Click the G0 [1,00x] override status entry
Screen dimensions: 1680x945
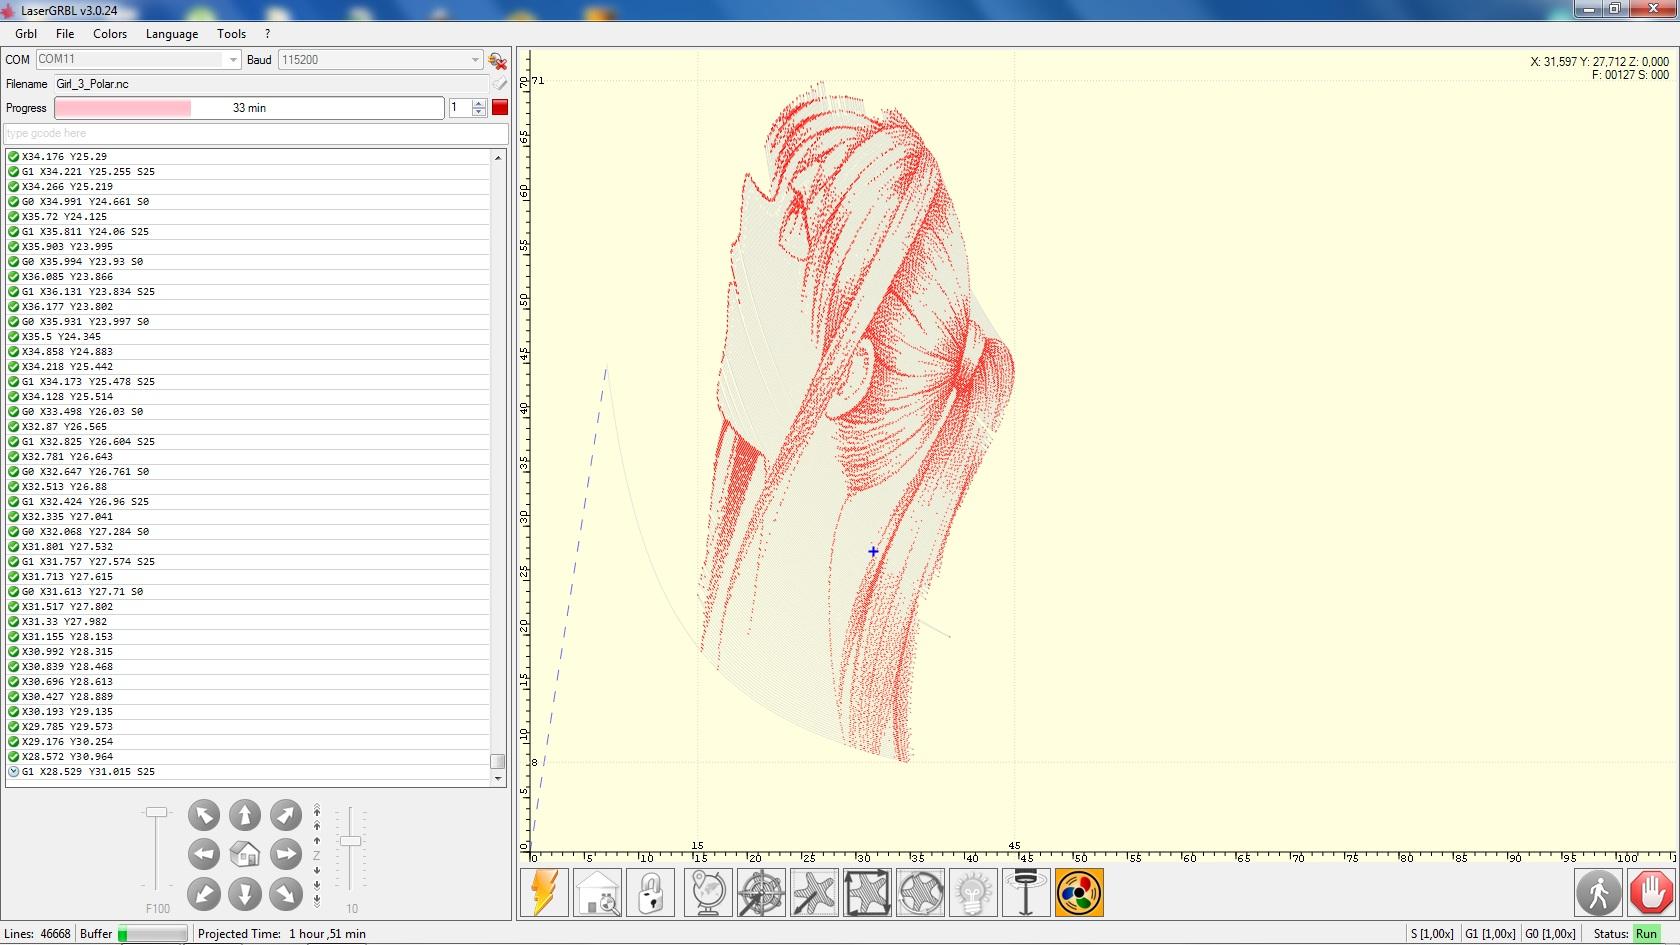click(x=1550, y=934)
